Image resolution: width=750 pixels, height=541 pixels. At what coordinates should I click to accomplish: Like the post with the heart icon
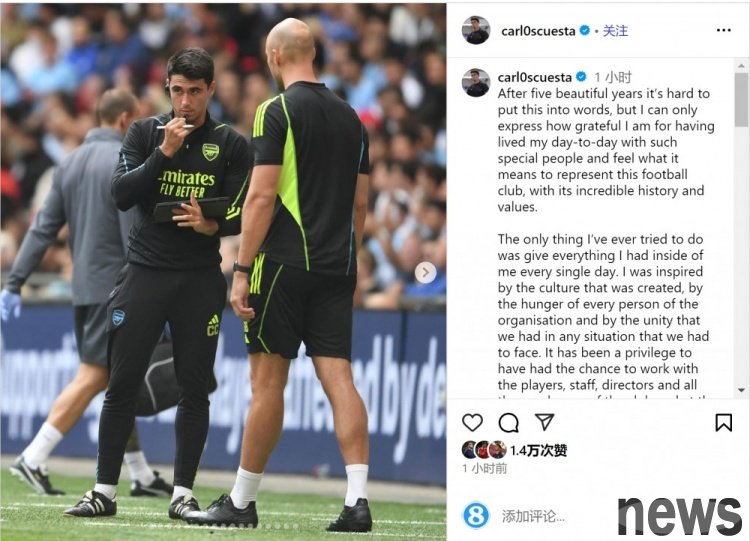coord(473,422)
